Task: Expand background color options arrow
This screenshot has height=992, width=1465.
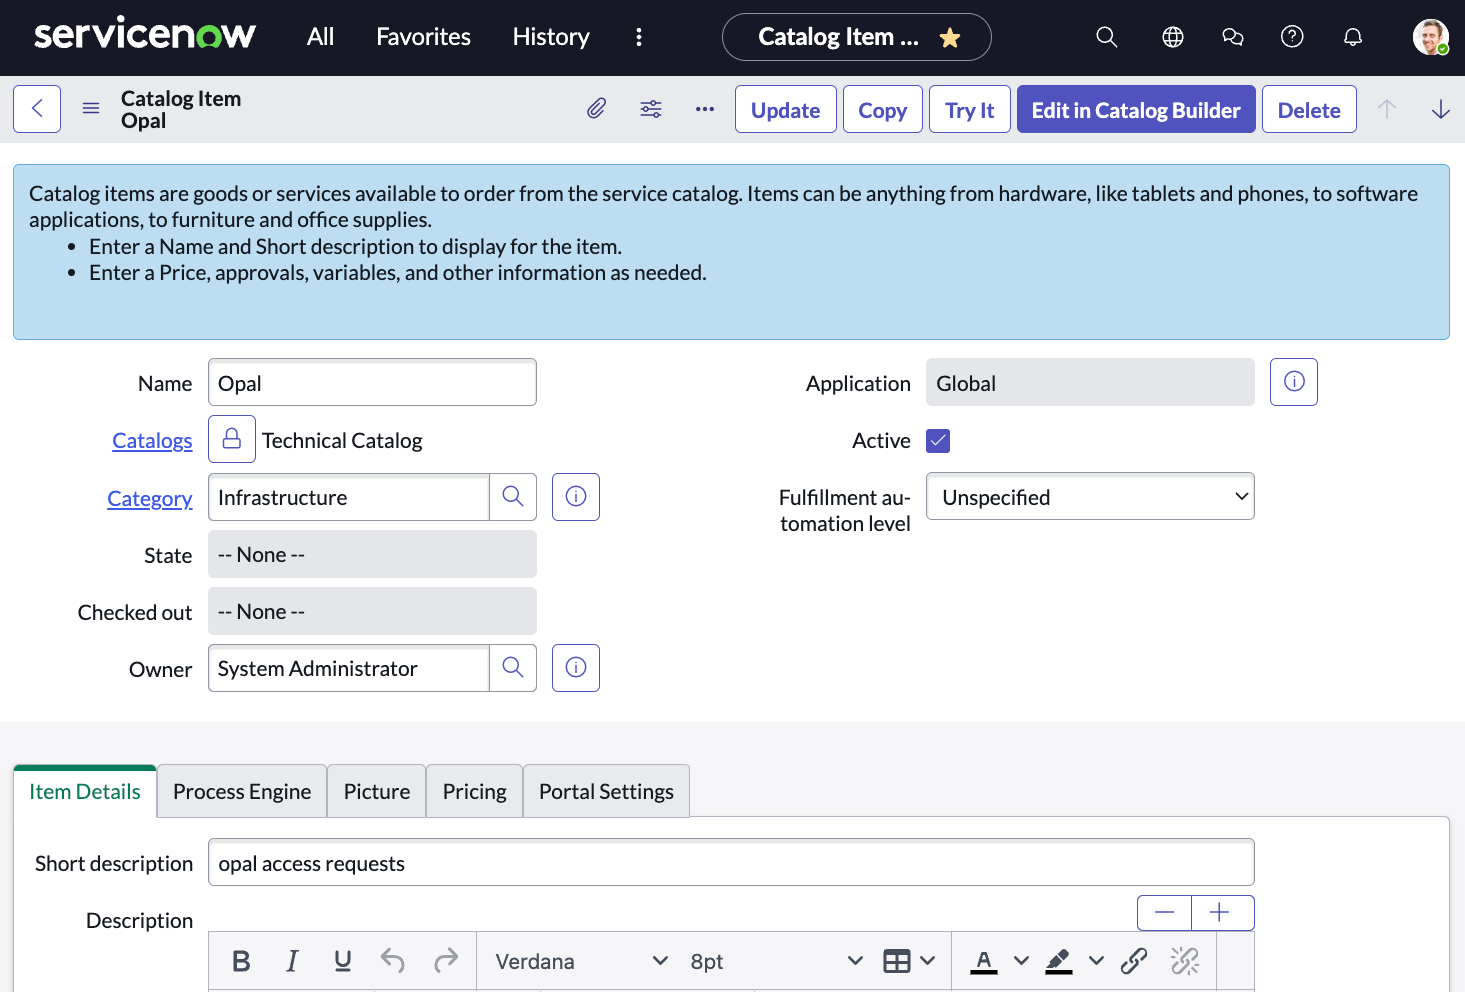Action: (1096, 961)
